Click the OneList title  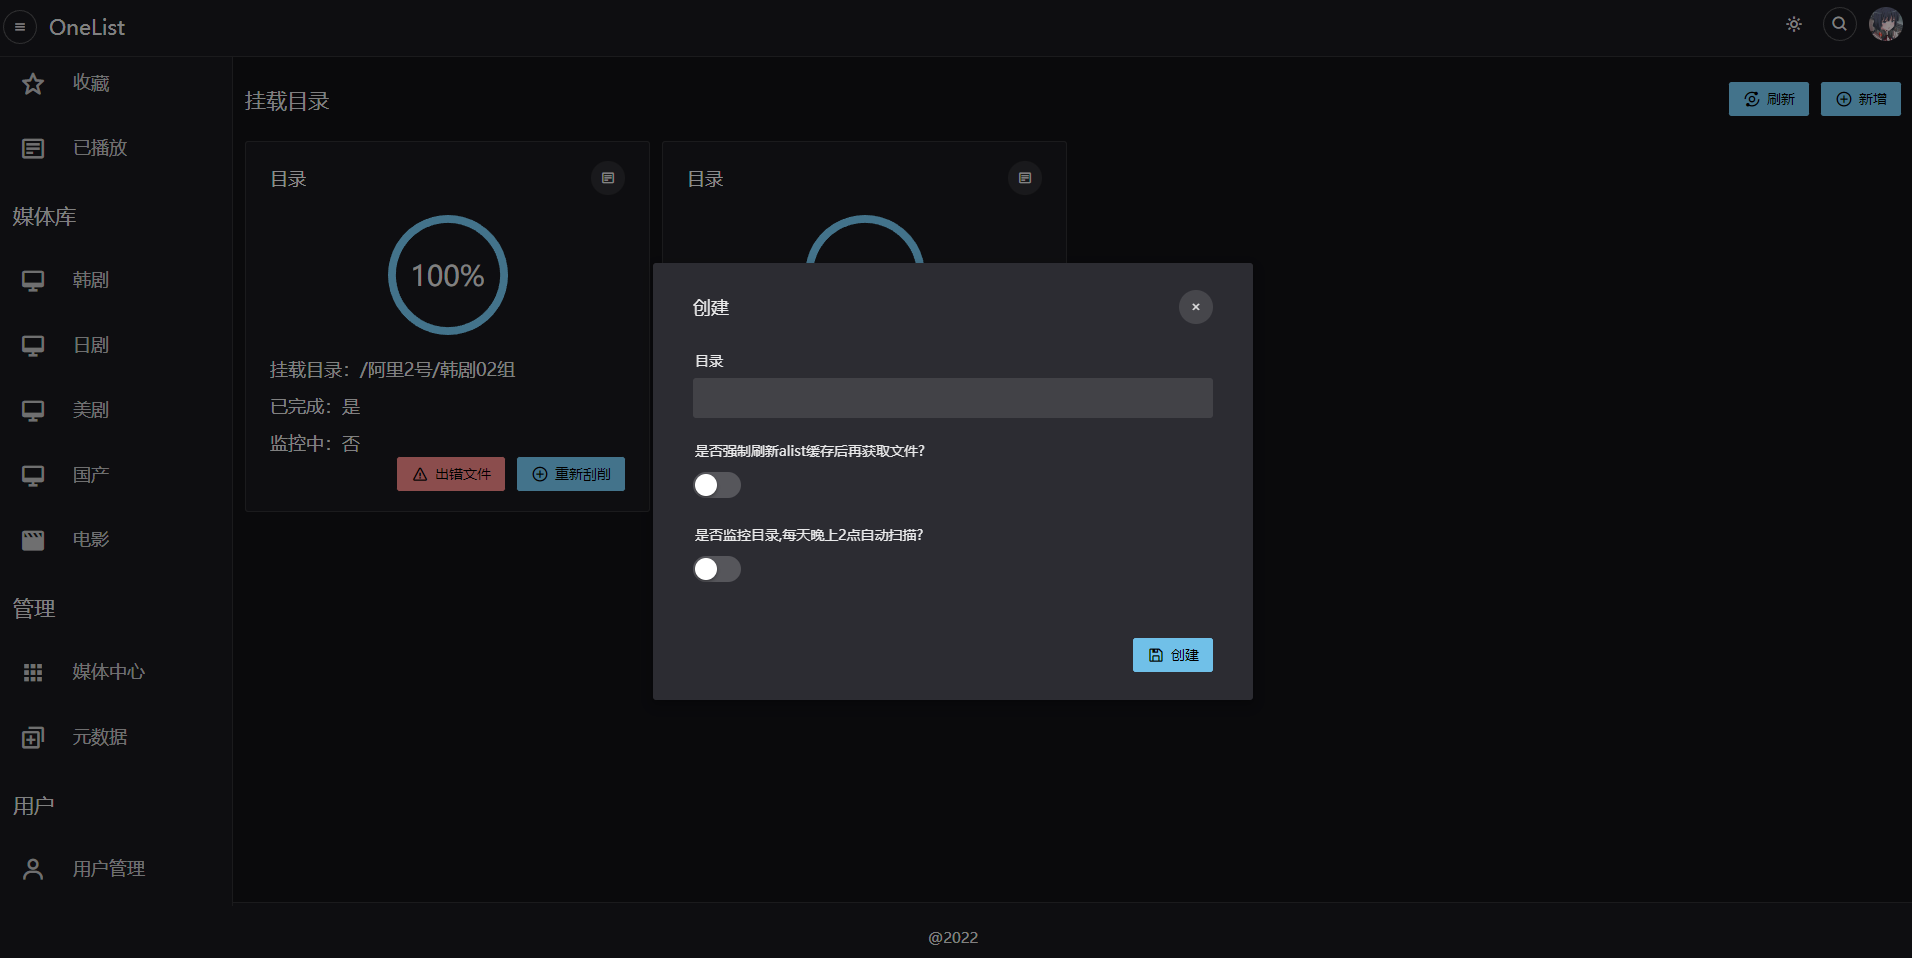(87, 28)
